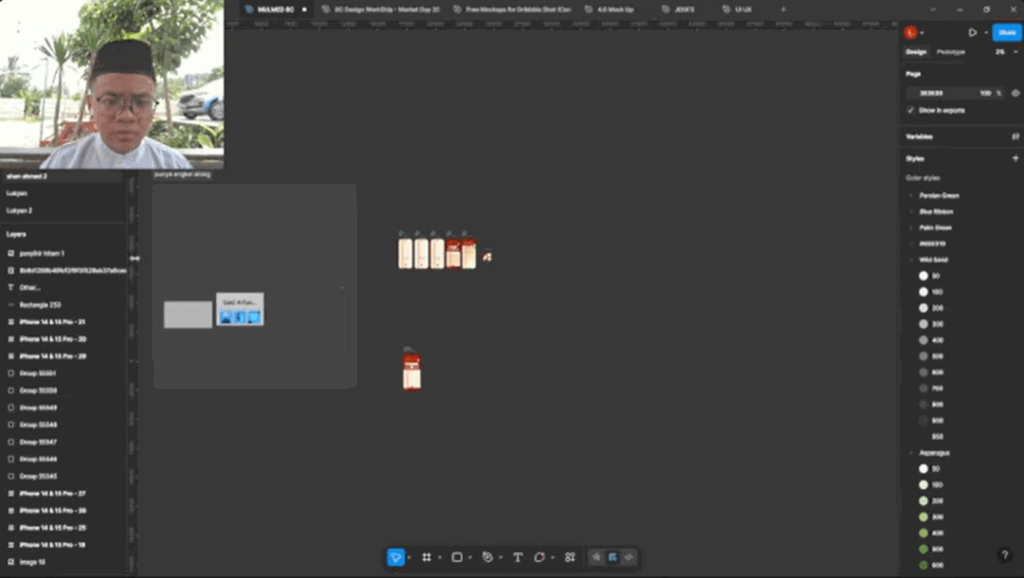Add a new style with plus icon
1024x578 pixels.
(x=1015, y=158)
